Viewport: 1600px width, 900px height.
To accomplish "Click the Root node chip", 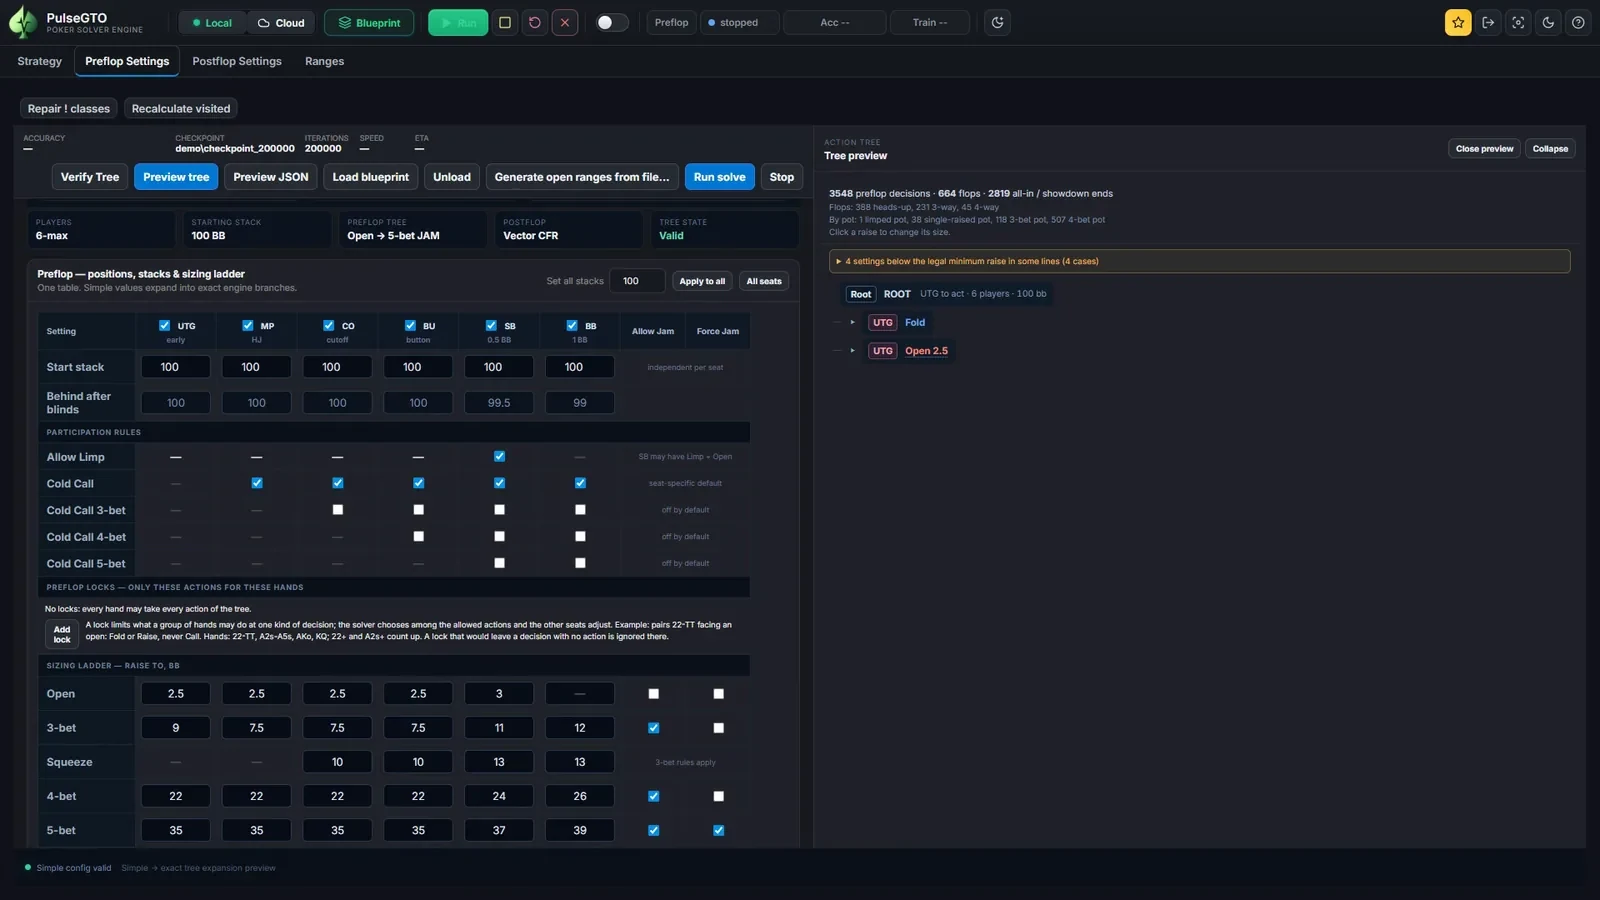I will (x=861, y=294).
